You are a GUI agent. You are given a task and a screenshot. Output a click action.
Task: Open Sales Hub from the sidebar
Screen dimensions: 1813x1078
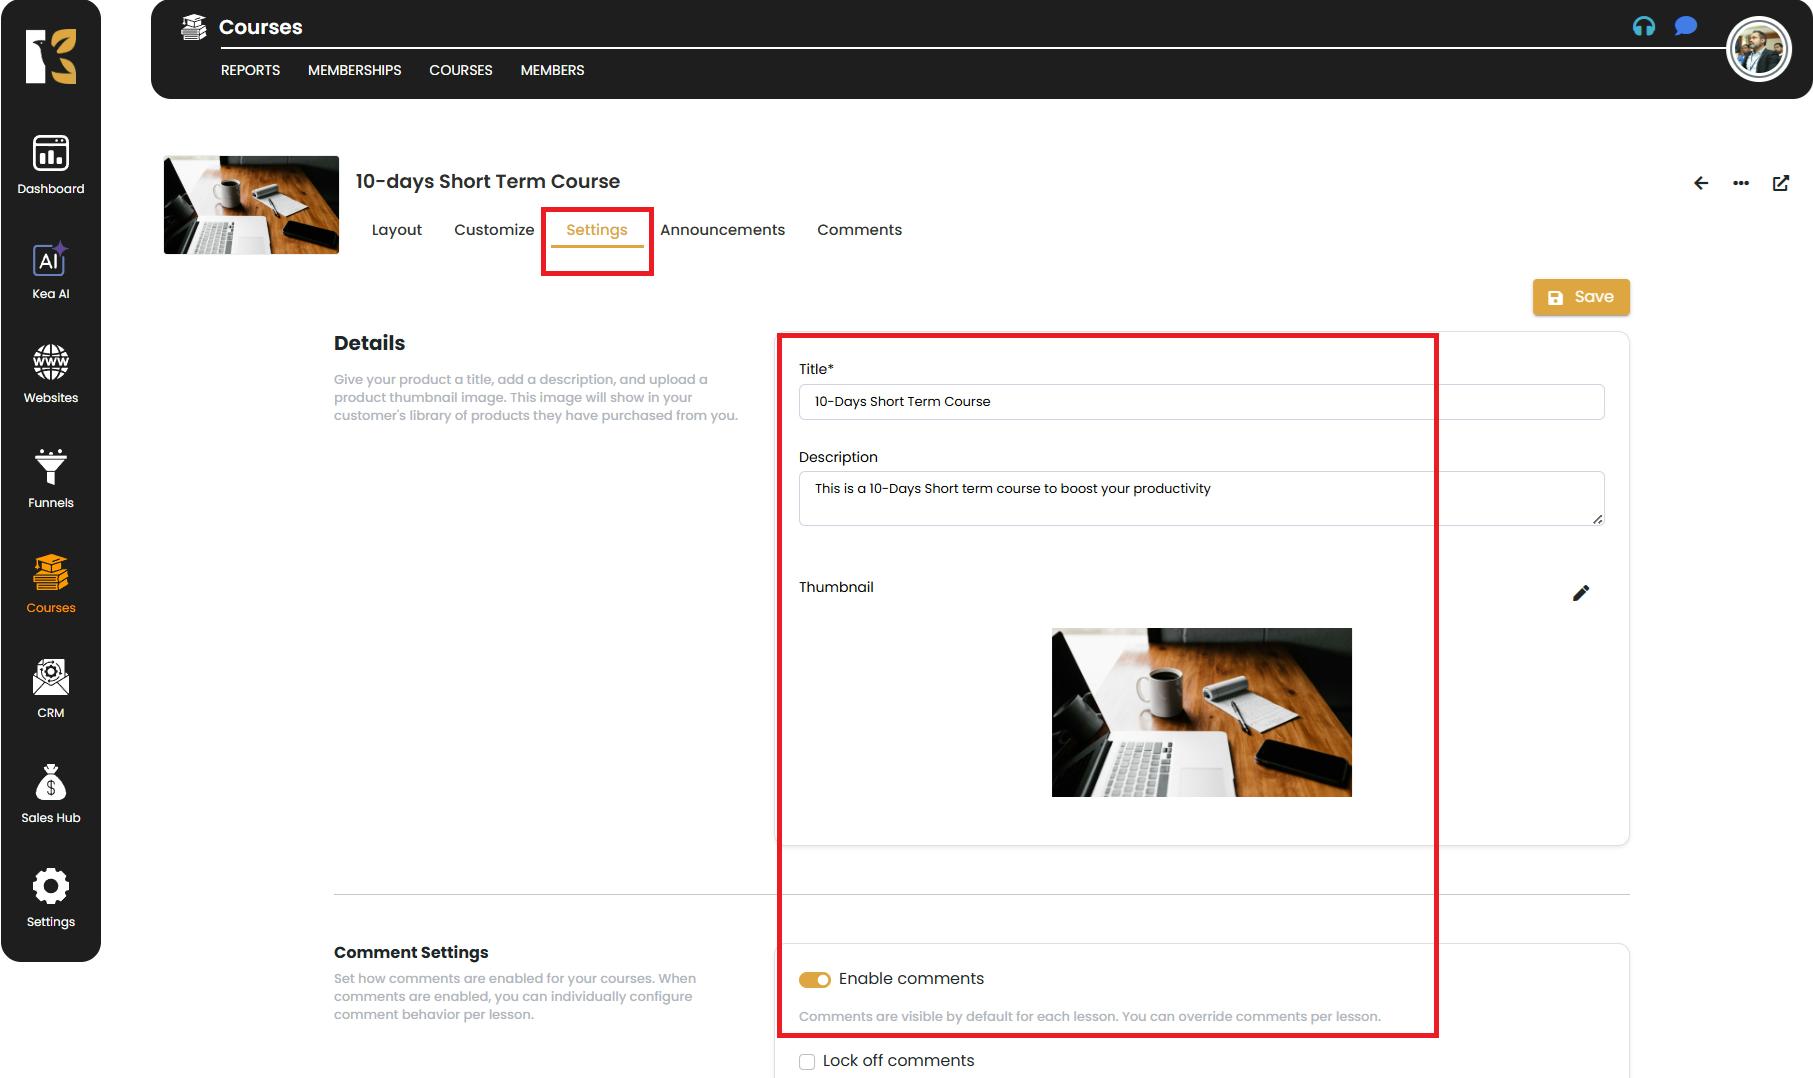pos(50,794)
